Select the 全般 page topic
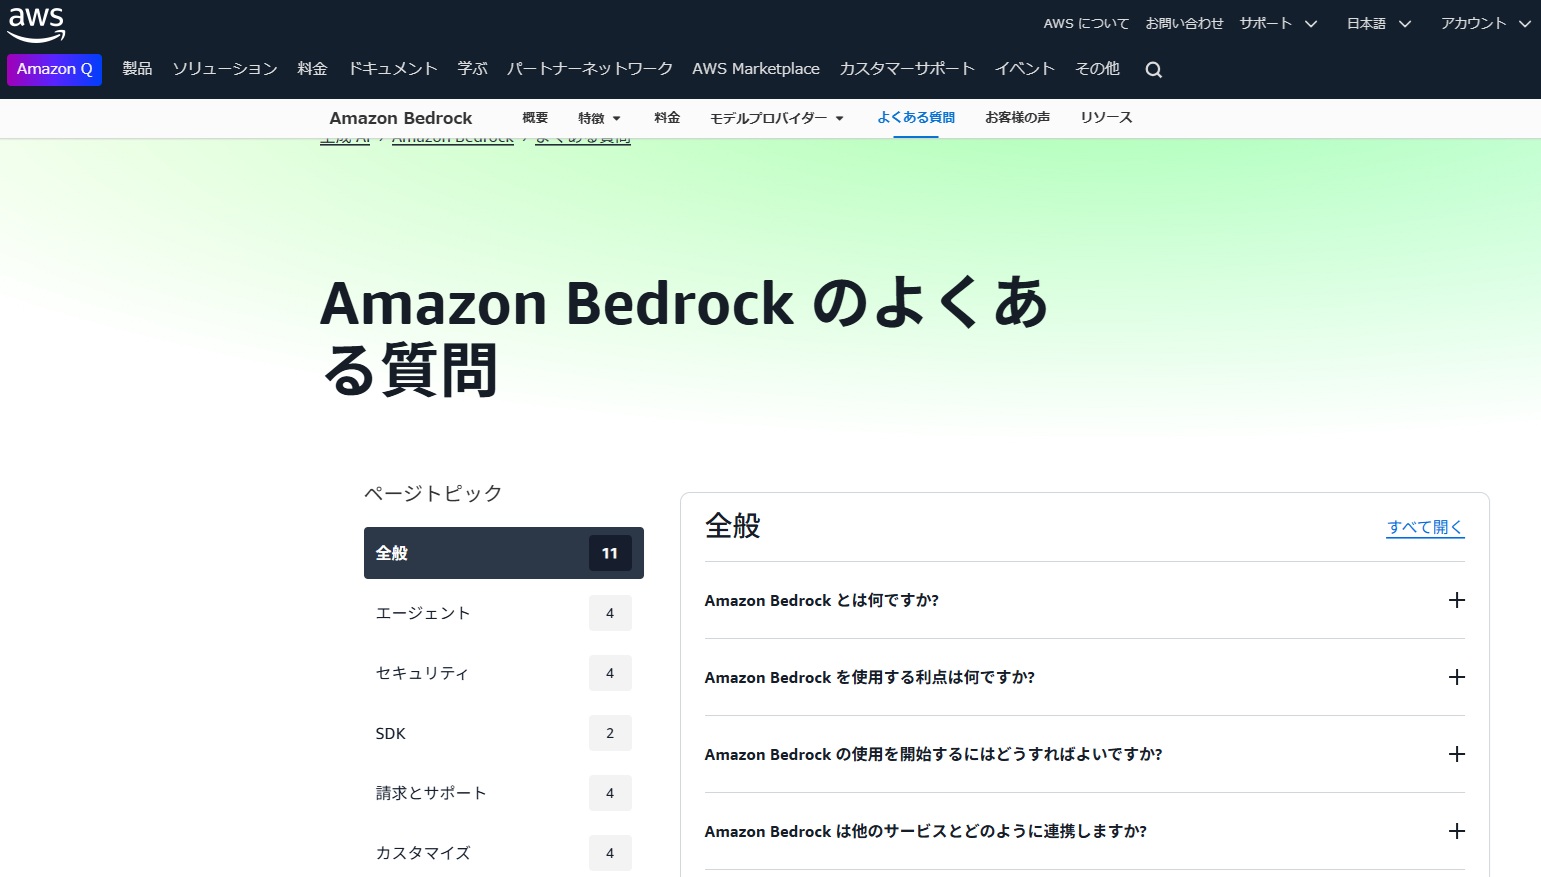This screenshot has width=1541, height=877. pos(504,553)
